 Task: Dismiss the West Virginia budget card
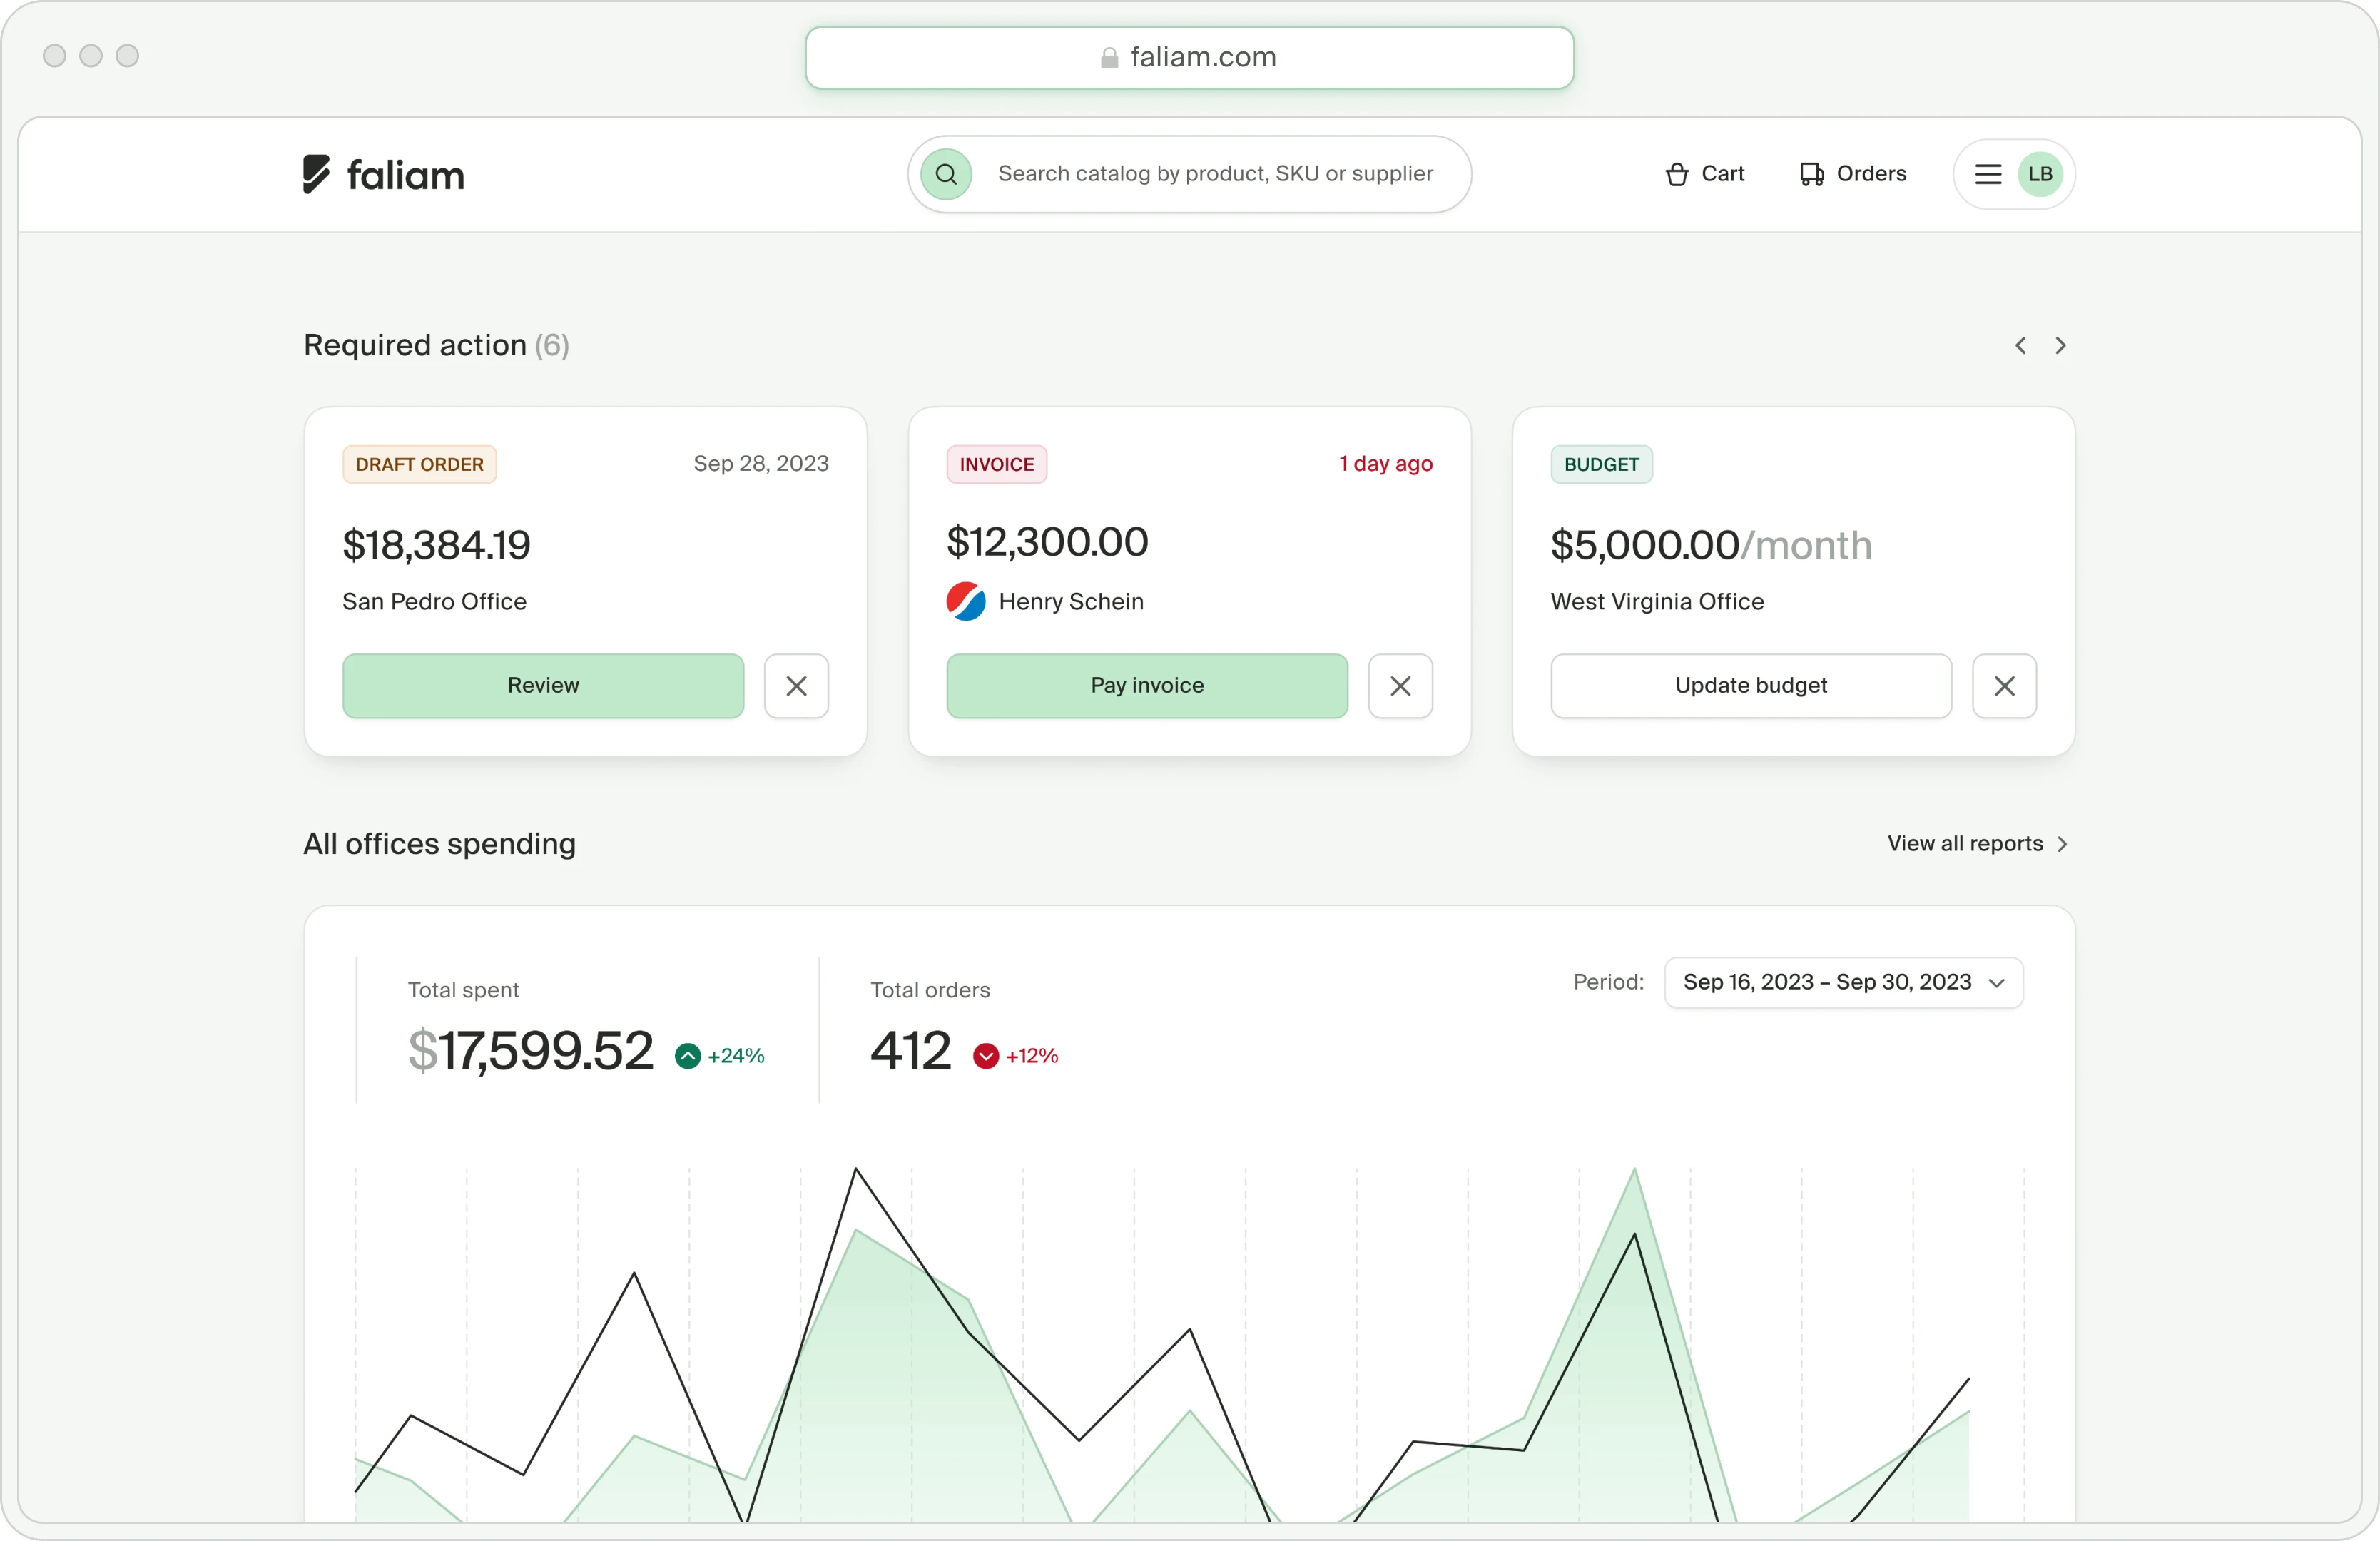(2004, 686)
